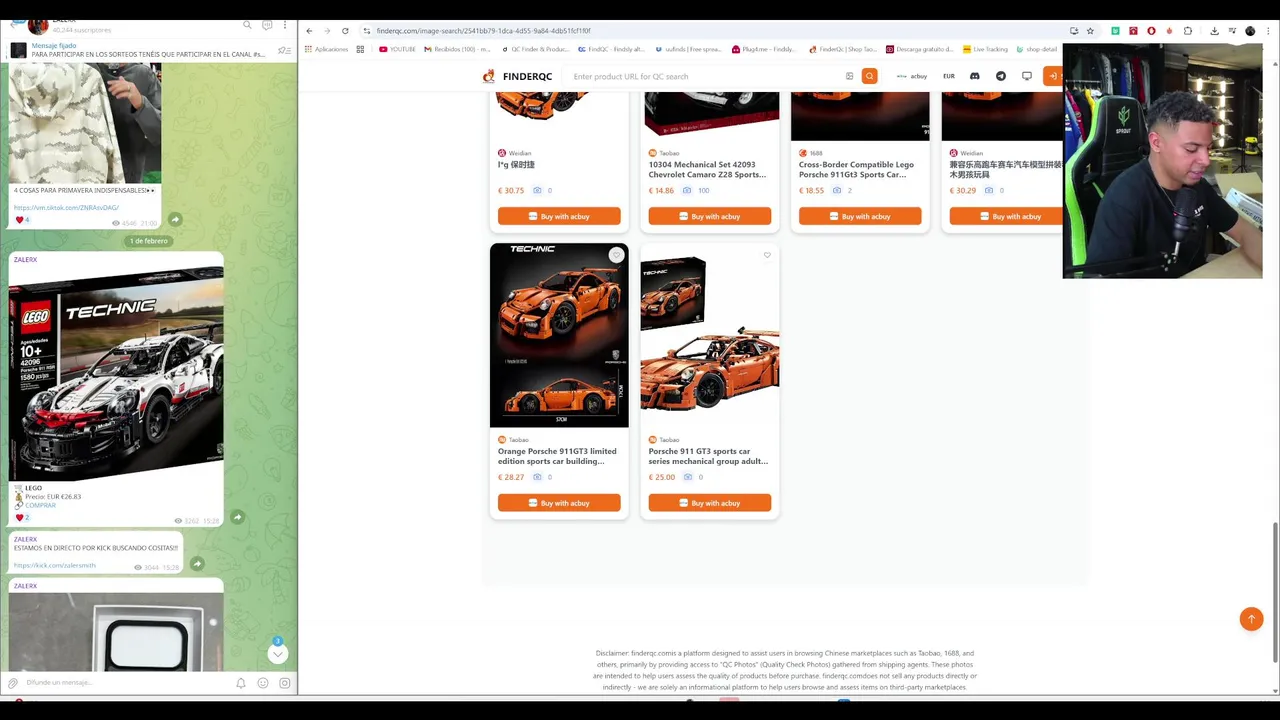
Task: Jump to latest messages with down-arrow button
Action: click(278, 654)
